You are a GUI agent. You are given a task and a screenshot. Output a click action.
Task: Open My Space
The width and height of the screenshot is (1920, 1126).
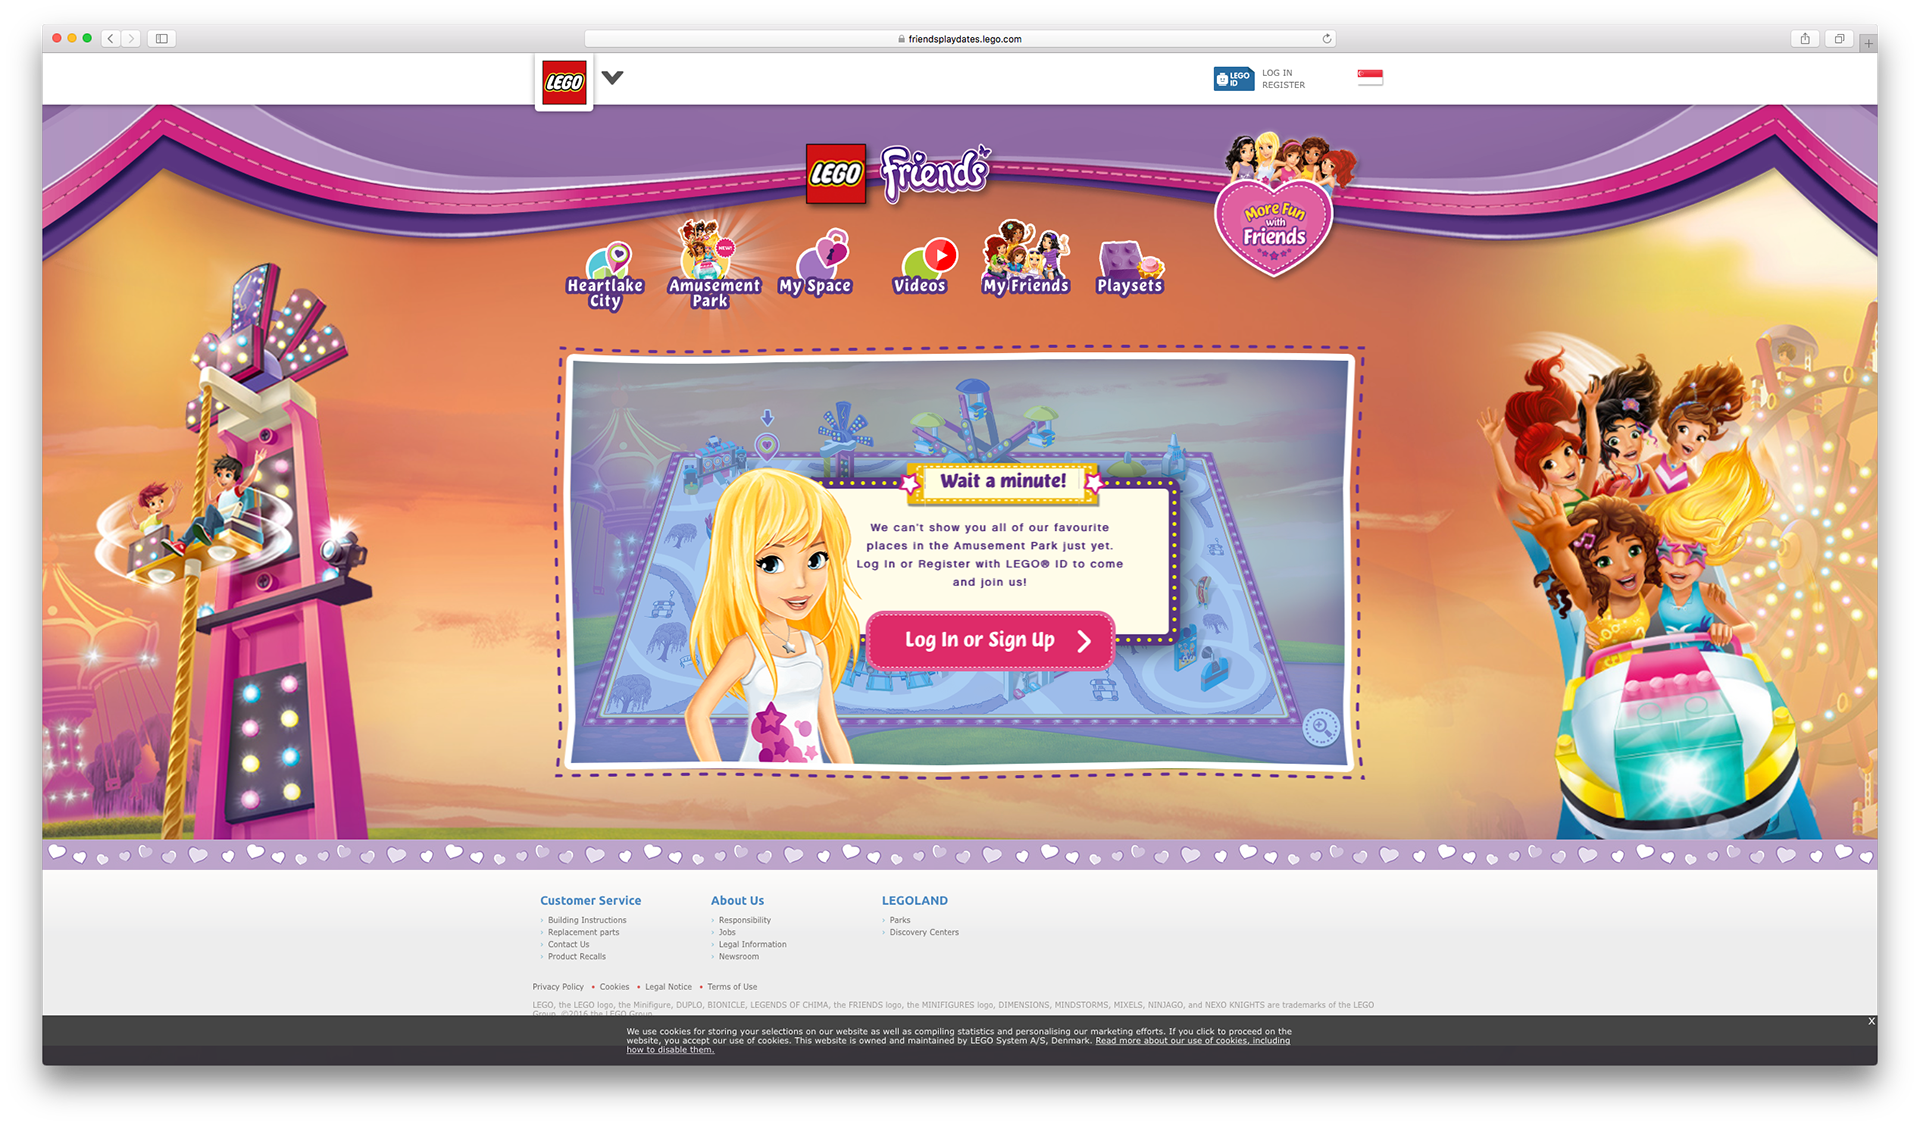click(816, 264)
